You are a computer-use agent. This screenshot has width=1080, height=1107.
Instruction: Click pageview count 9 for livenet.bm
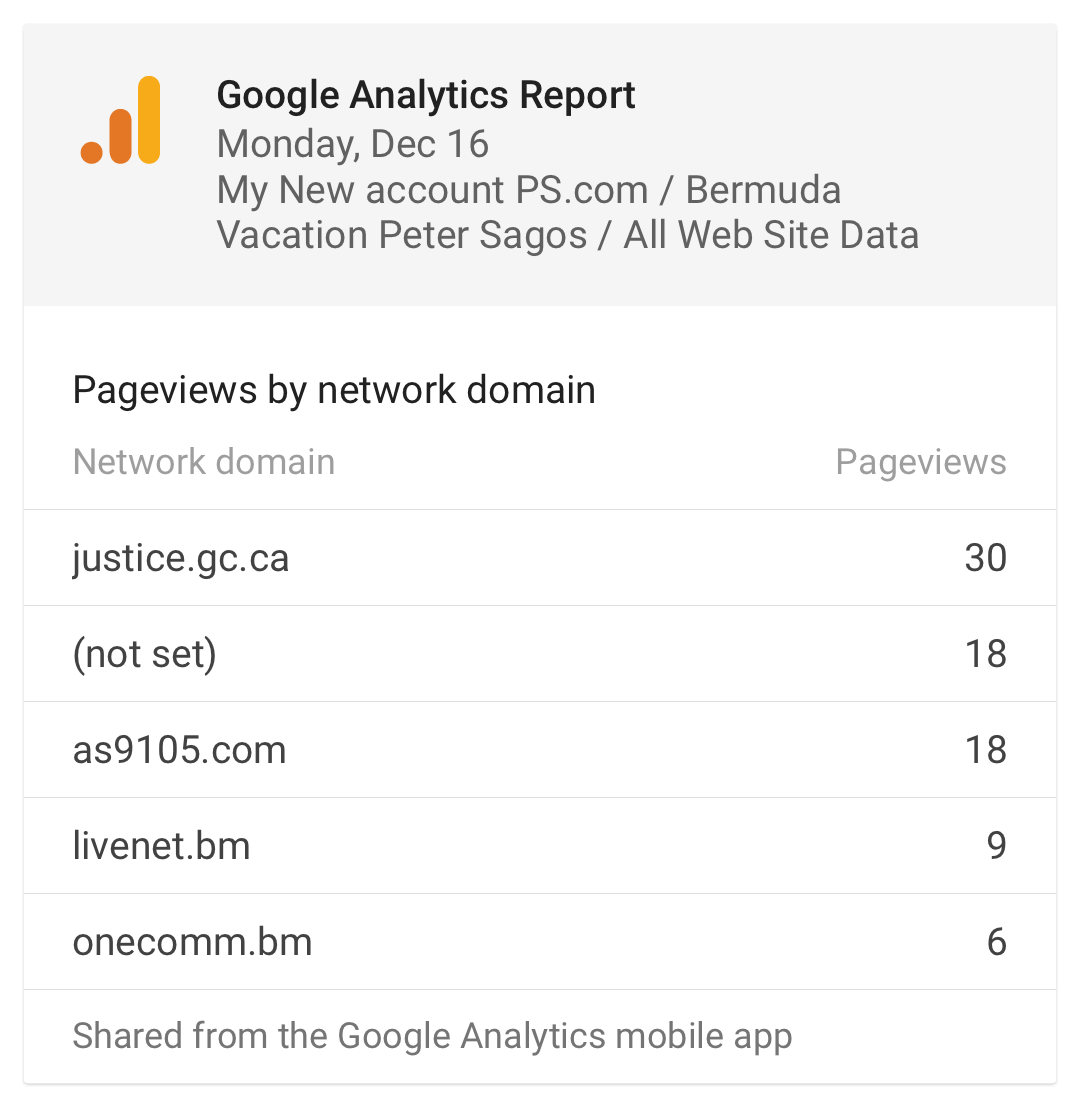(996, 846)
